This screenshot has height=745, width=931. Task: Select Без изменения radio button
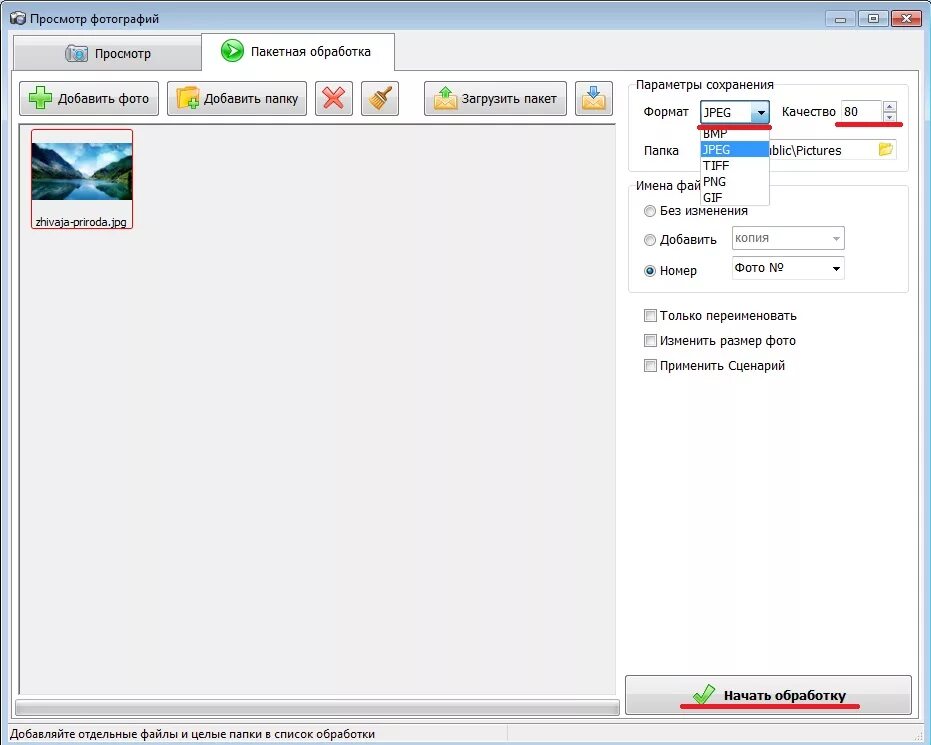pos(650,211)
